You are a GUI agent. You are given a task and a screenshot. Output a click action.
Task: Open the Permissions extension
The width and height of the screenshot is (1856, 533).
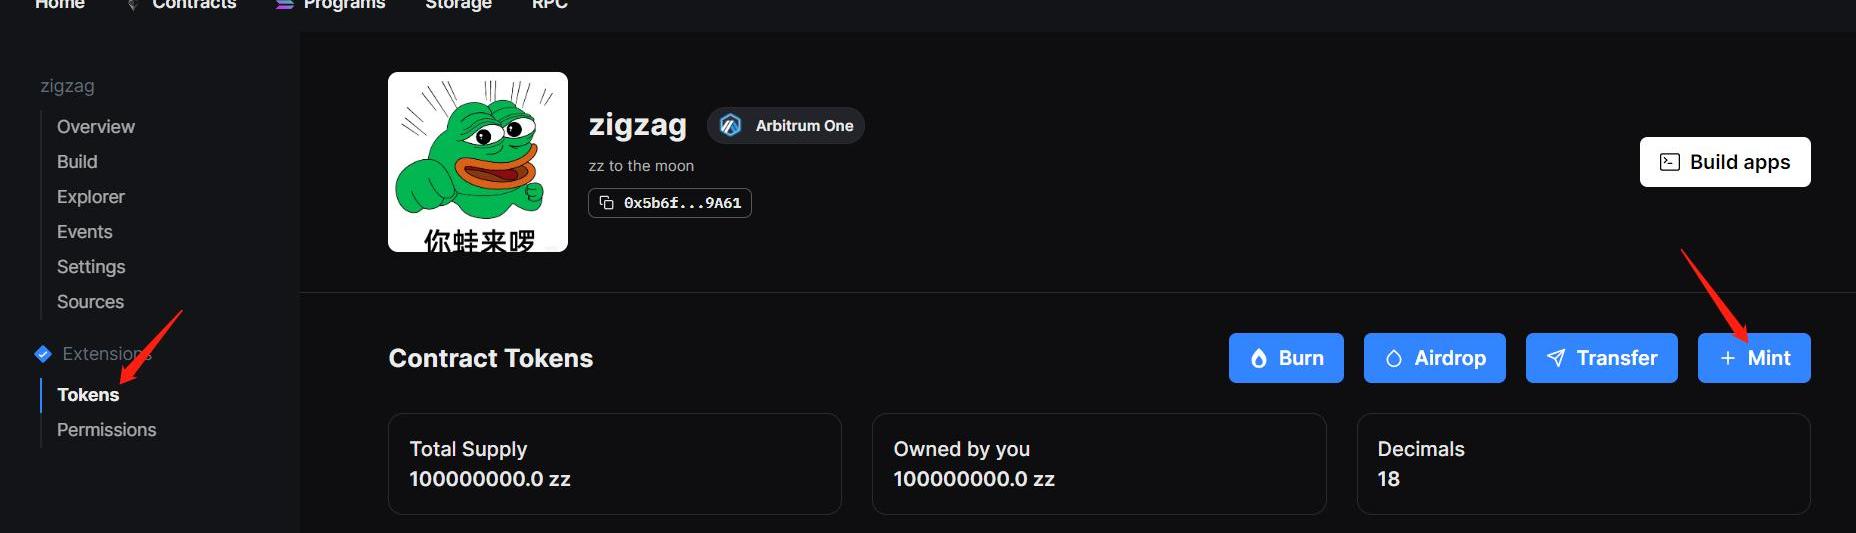pos(106,430)
